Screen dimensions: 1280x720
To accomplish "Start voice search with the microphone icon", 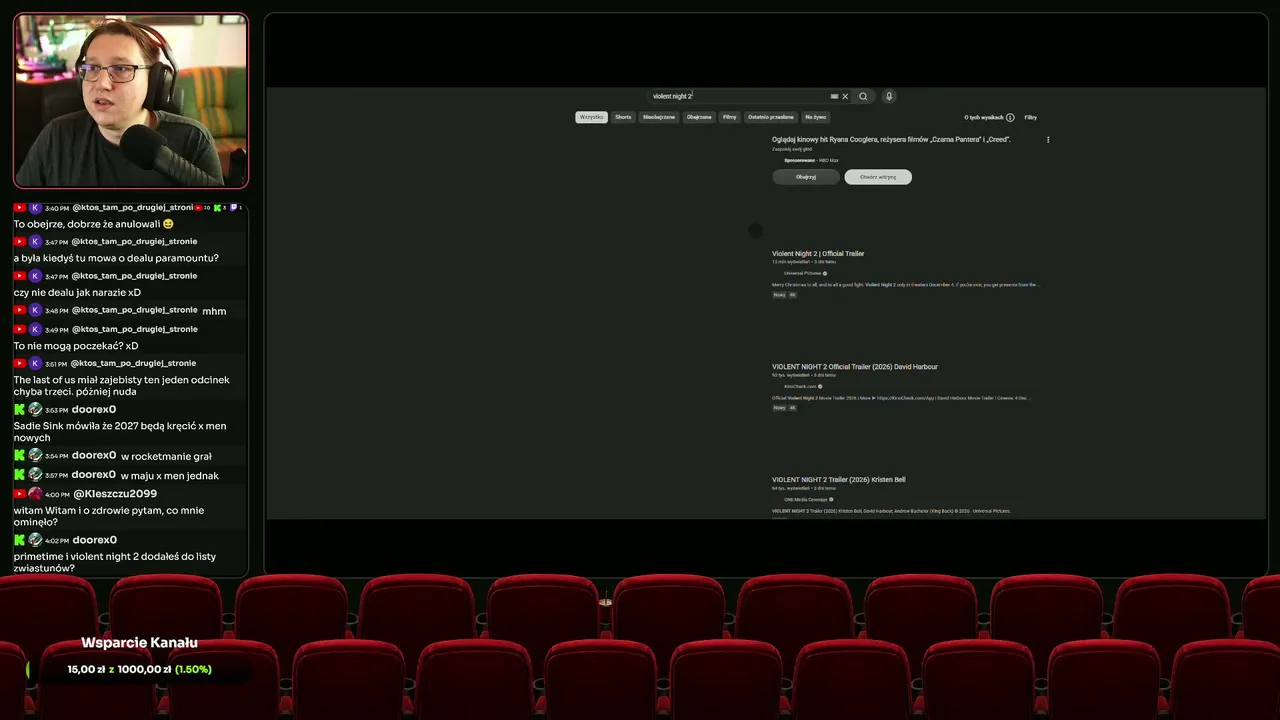I will pyautogui.click(x=889, y=96).
